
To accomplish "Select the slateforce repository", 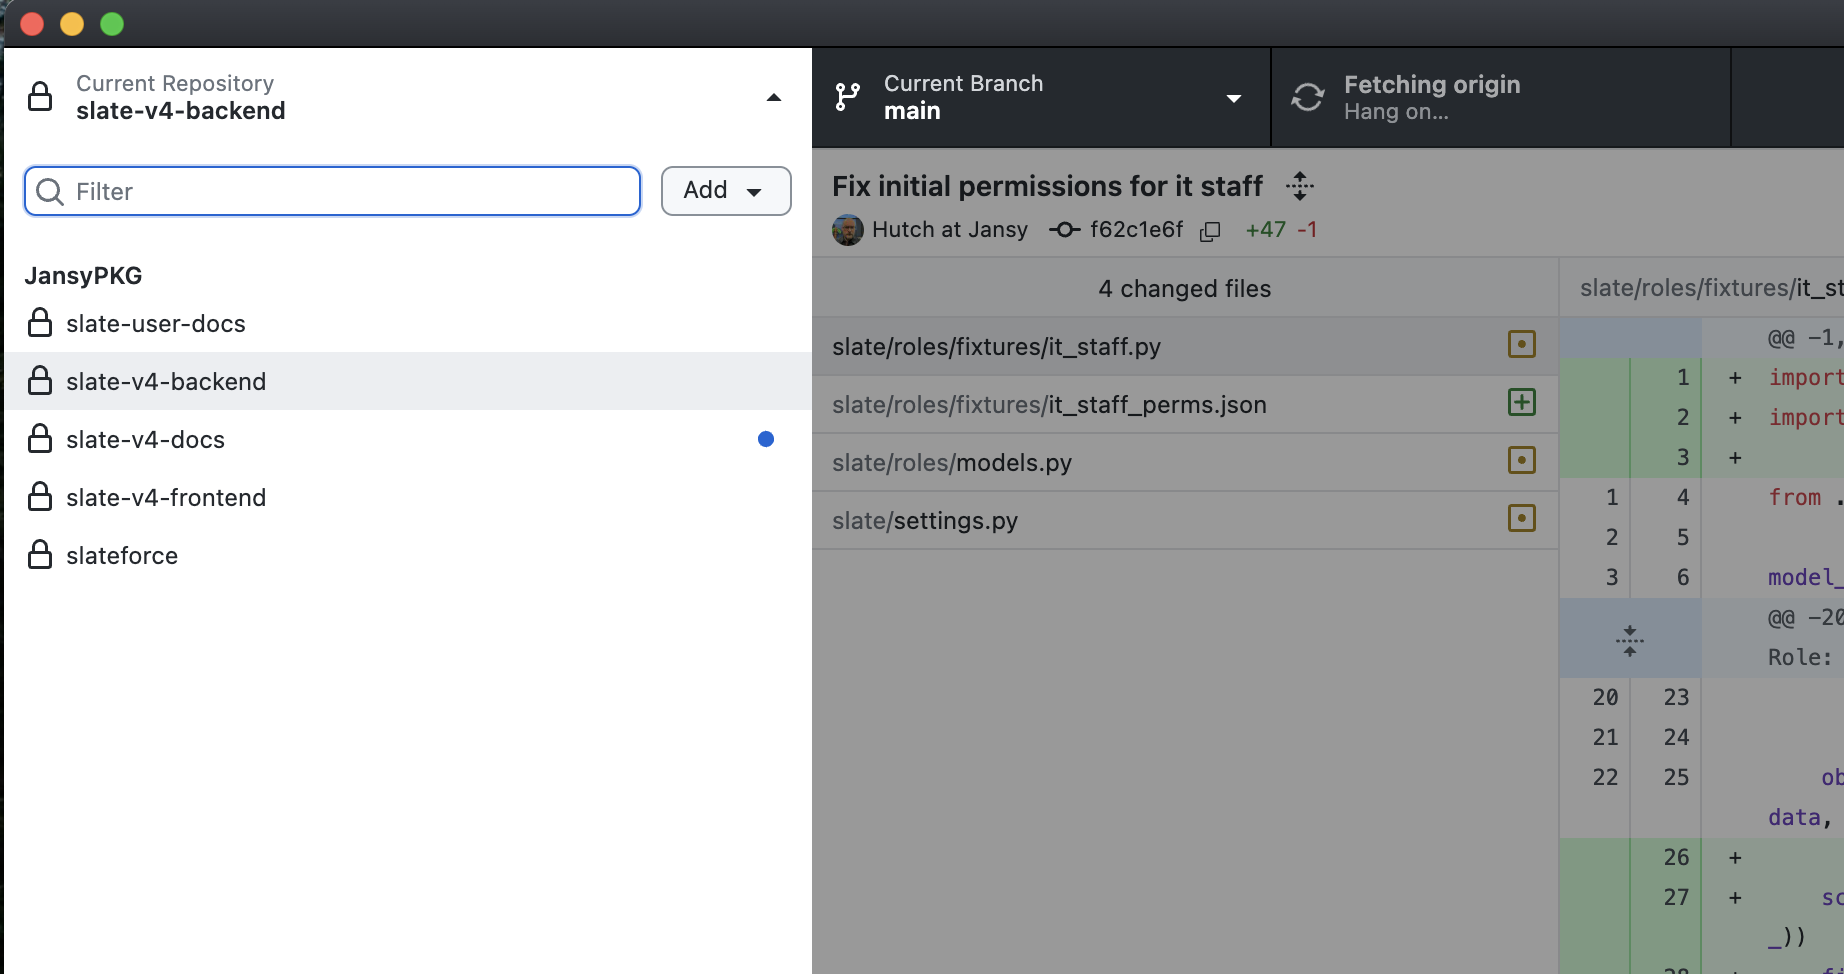I will [x=121, y=555].
